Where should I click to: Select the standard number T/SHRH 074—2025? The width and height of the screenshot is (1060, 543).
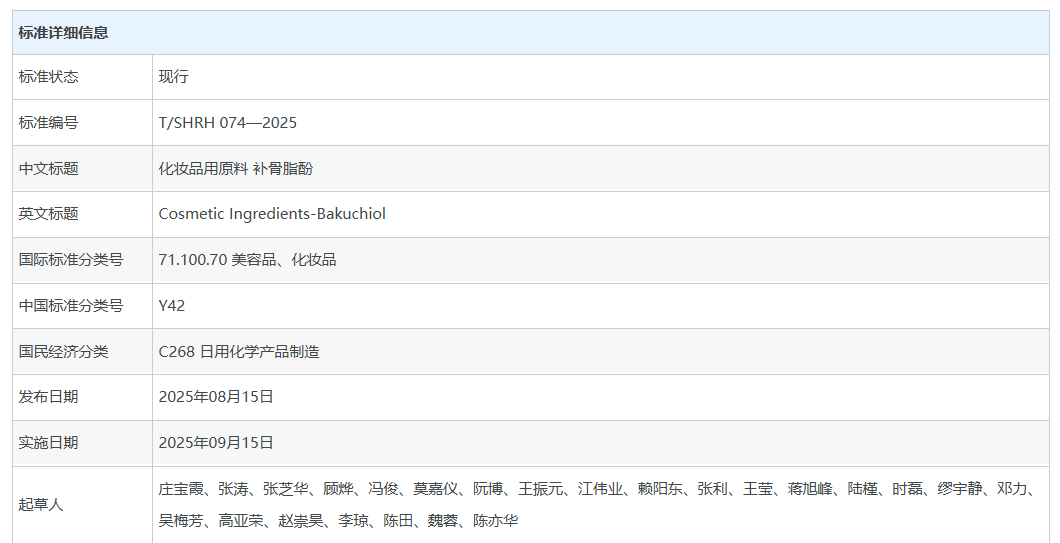[x=227, y=123]
